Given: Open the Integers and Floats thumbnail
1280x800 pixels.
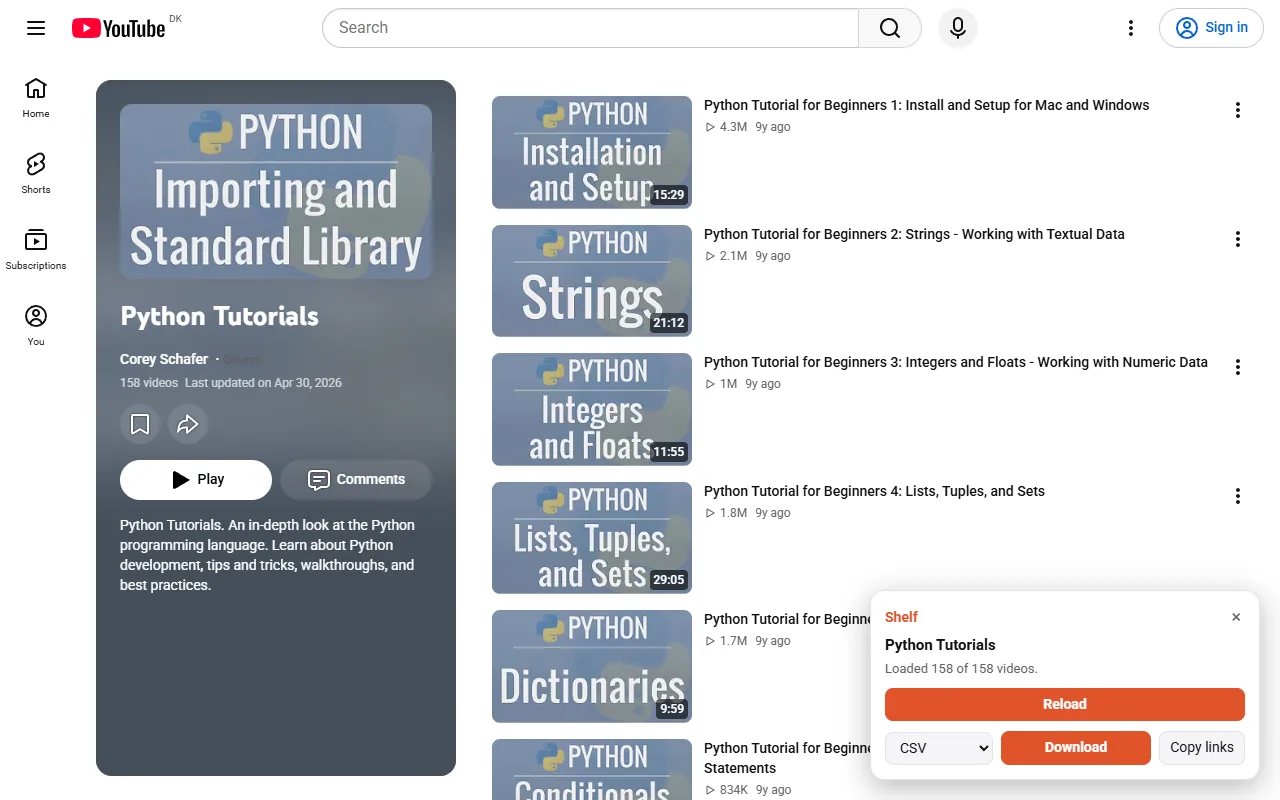Looking at the screenshot, I should tap(592, 409).
